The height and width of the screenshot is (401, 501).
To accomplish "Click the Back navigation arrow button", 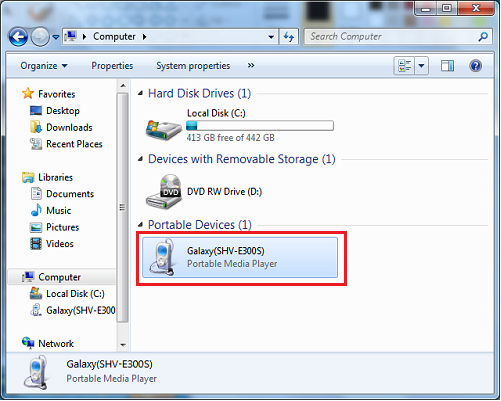I will [18, 37].
